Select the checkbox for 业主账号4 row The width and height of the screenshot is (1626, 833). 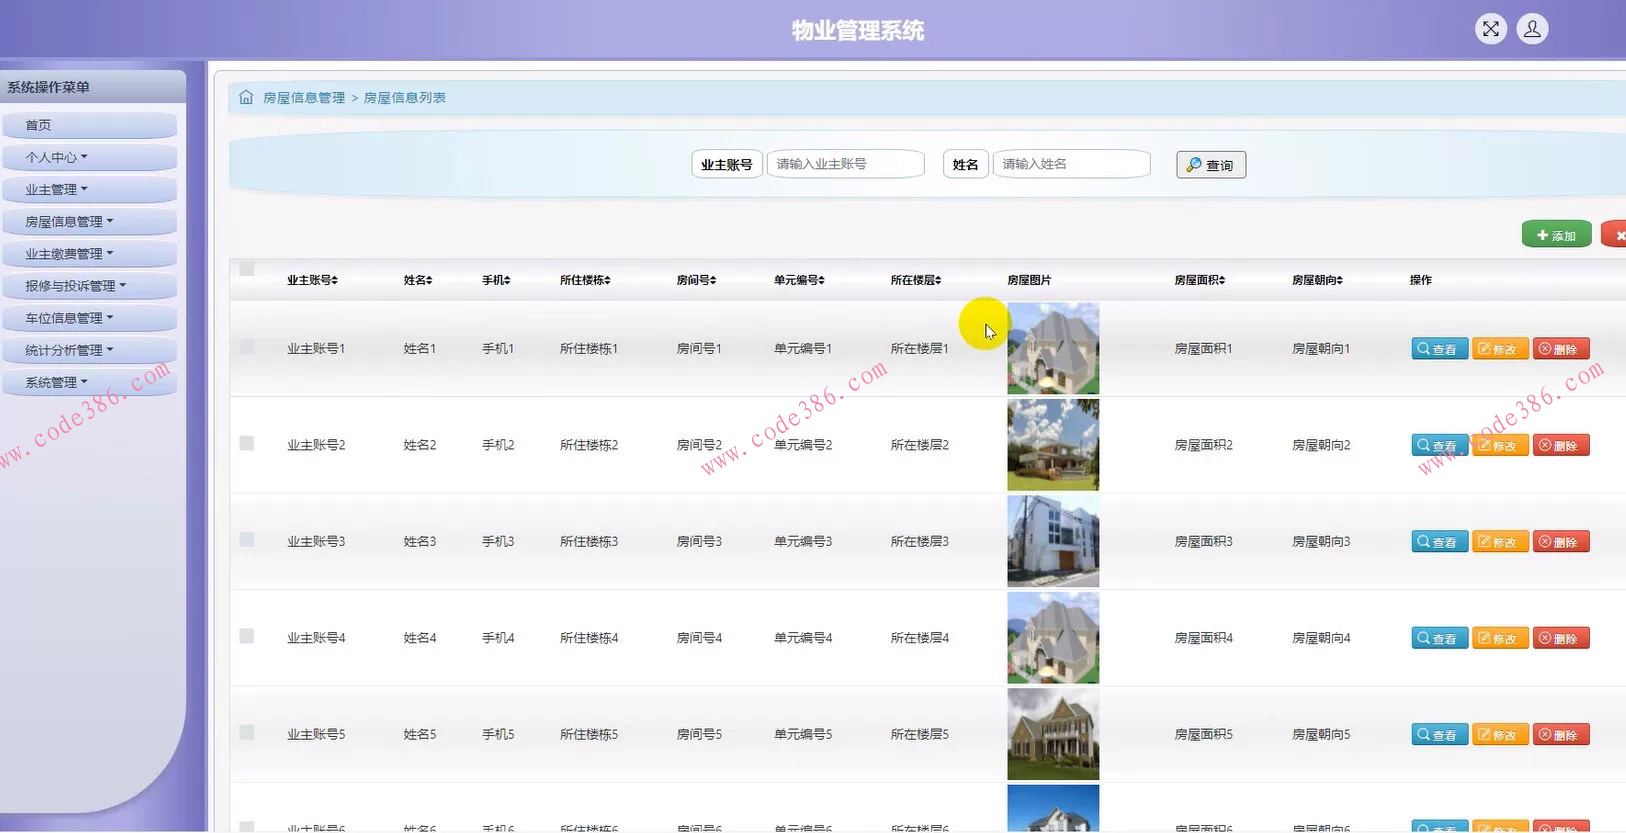pyautogui.click(x=247, y=636)
